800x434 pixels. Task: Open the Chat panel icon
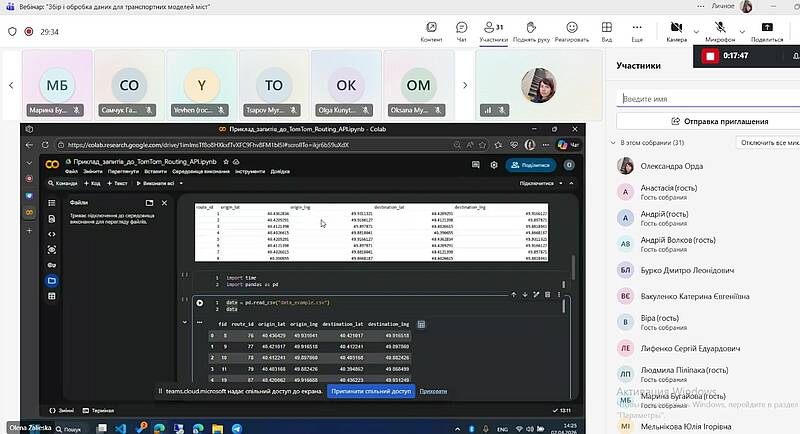(x=461, y=30)
